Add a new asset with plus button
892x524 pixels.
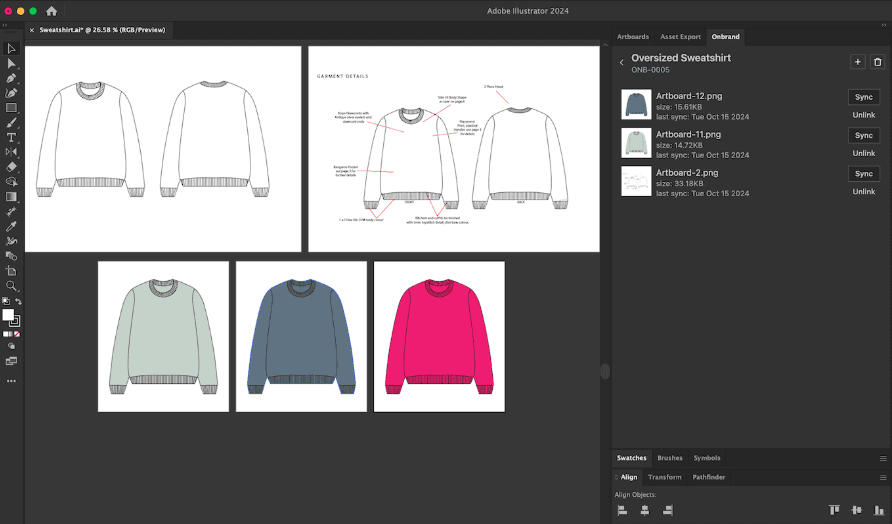(858, 62)
